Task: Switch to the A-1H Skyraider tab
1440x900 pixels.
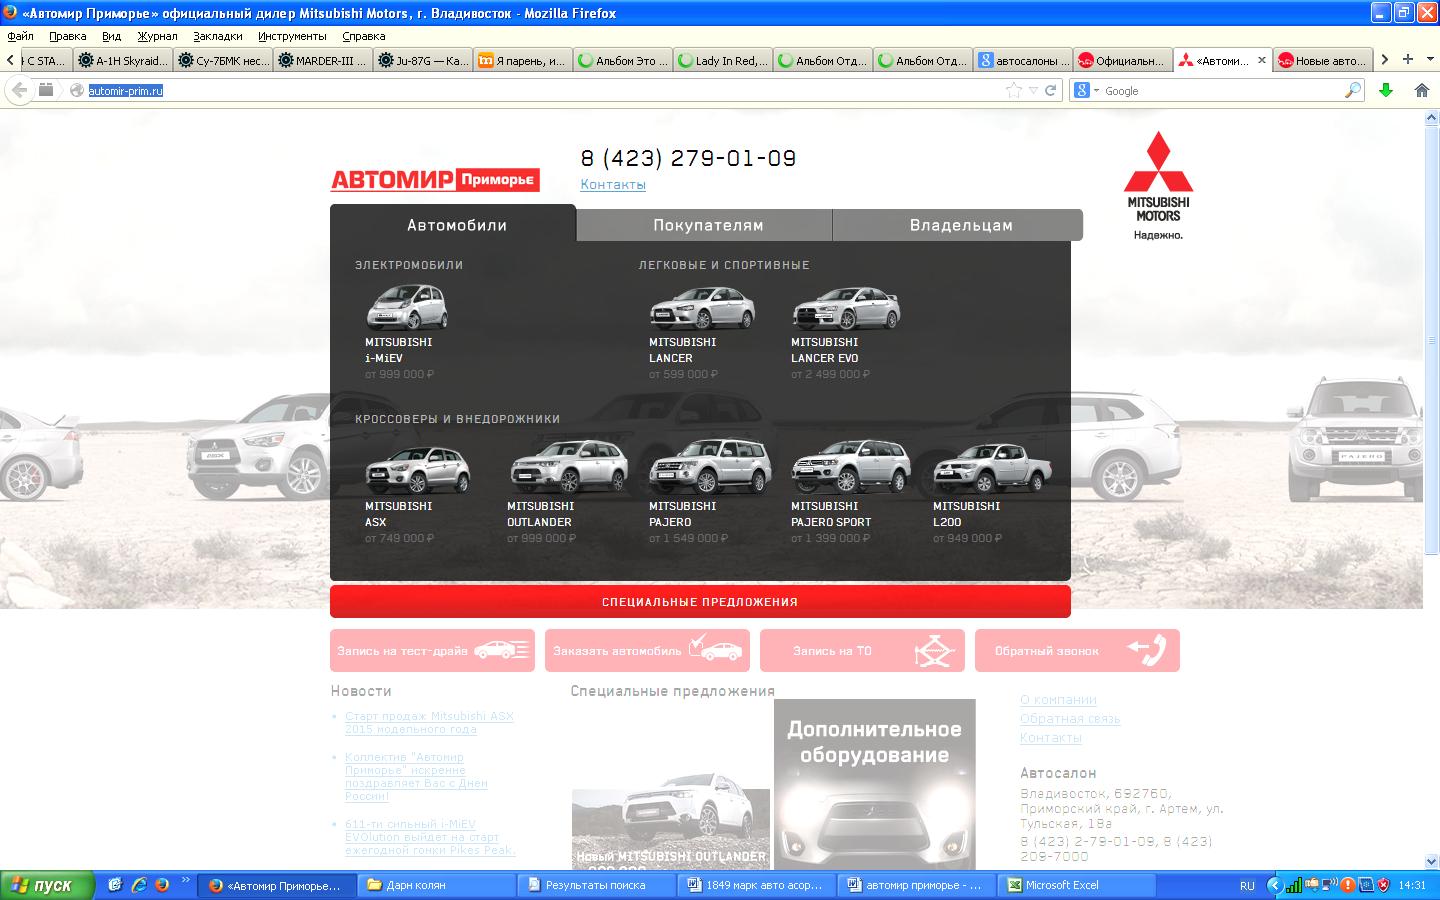Action: (x=123, y=61)
